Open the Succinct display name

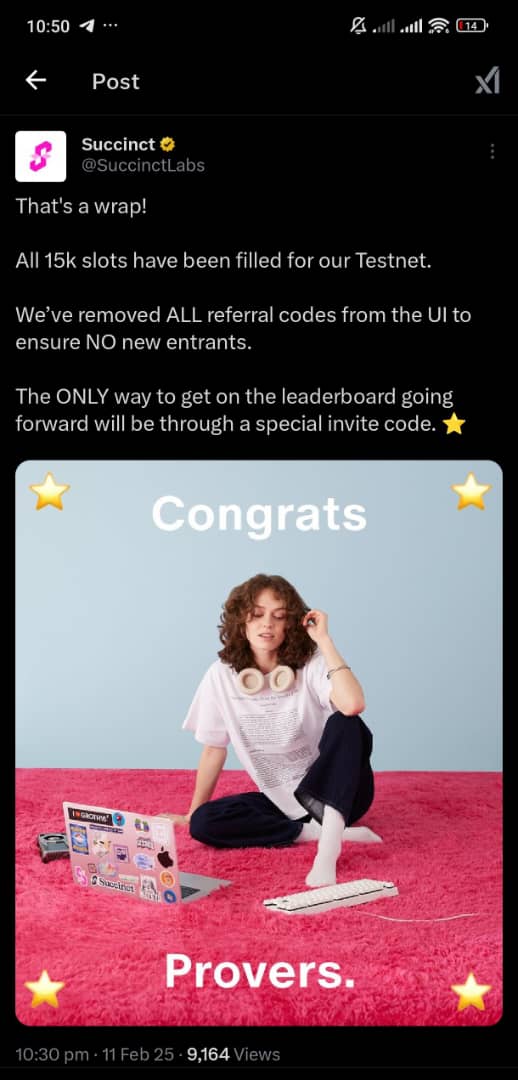point(118,145)
